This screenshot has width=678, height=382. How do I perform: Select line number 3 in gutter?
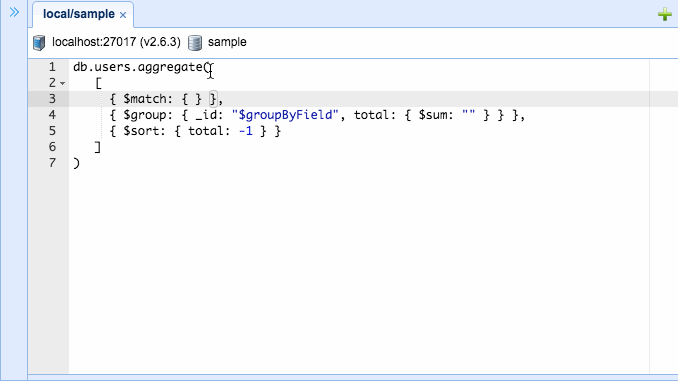(x=52, y=99)
